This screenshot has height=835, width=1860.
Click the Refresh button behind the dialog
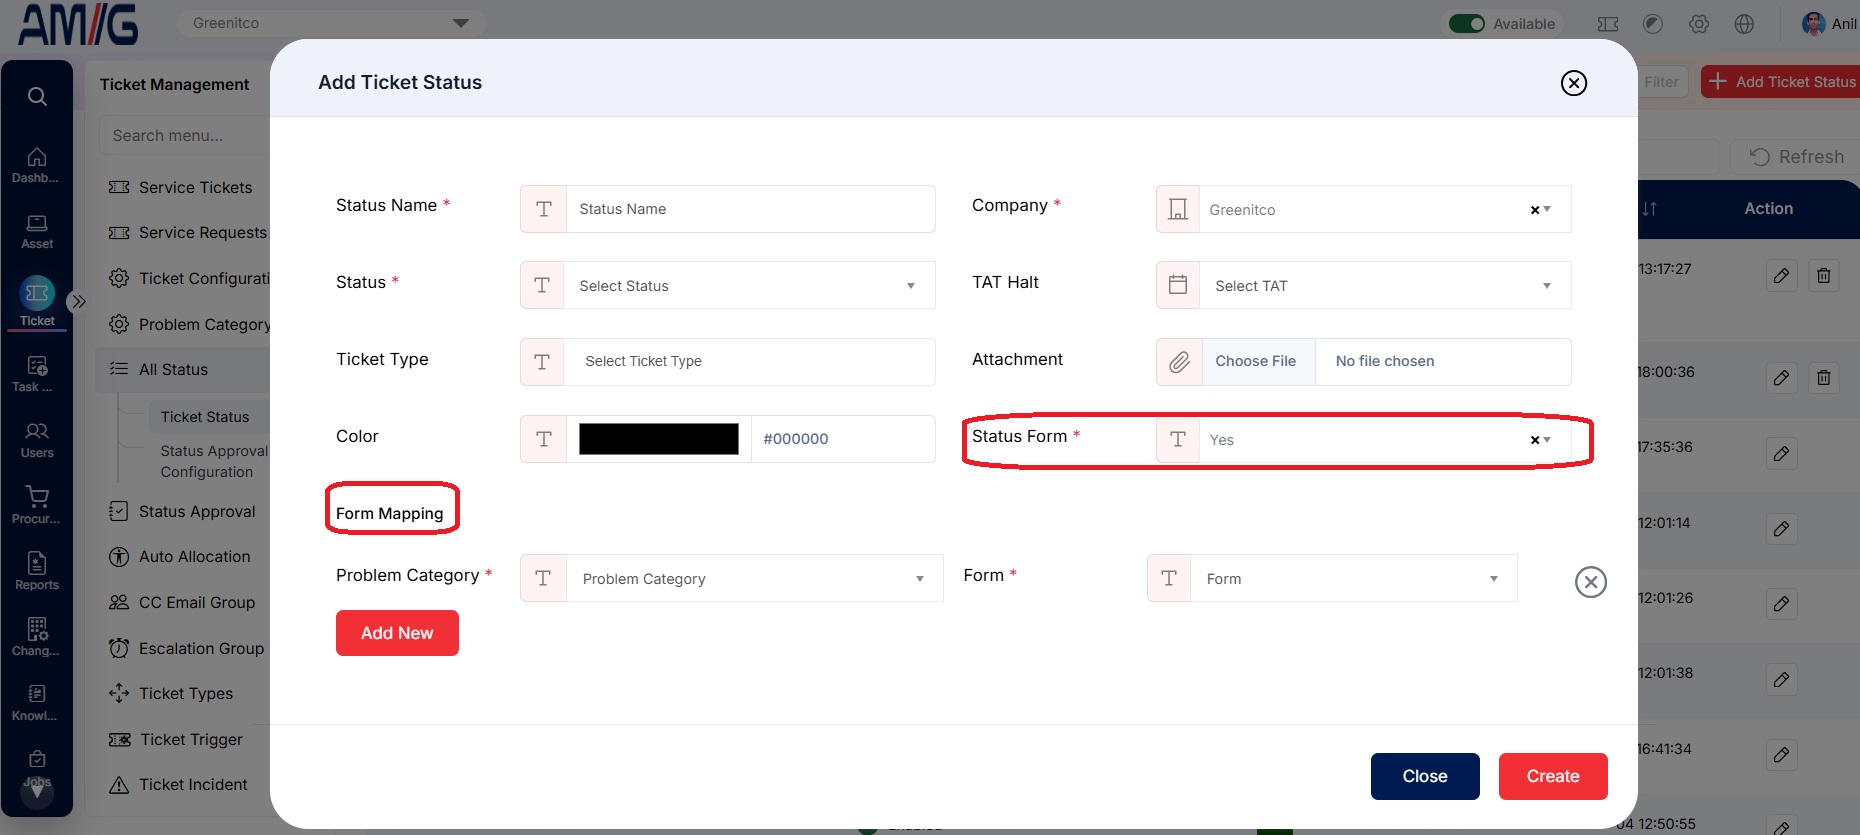point(1797,156)
